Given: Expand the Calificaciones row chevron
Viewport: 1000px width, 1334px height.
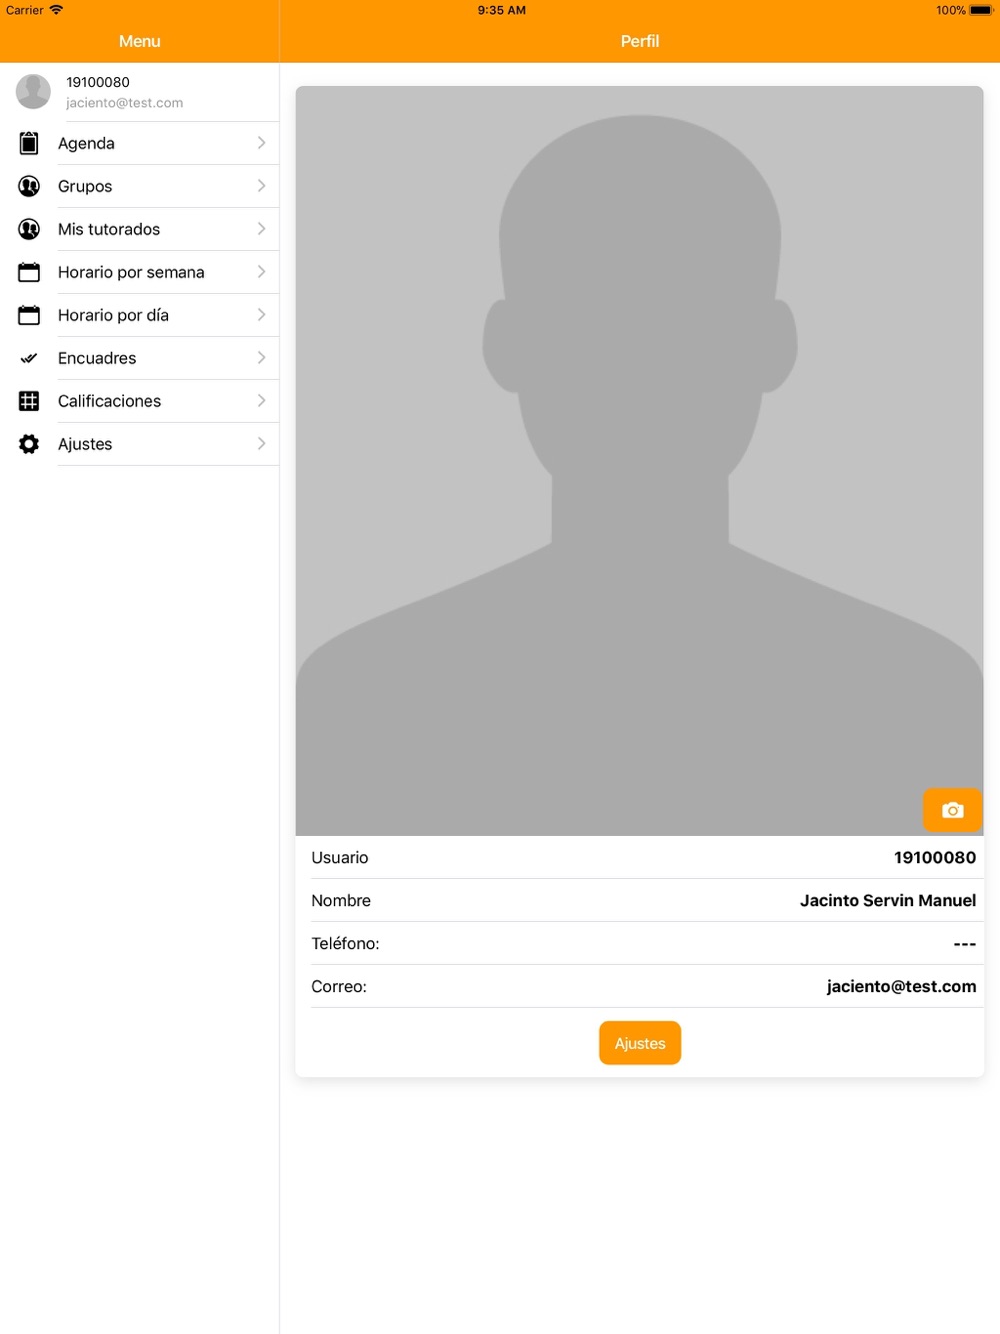Looking at the screenshot, I should click(261, 401).
